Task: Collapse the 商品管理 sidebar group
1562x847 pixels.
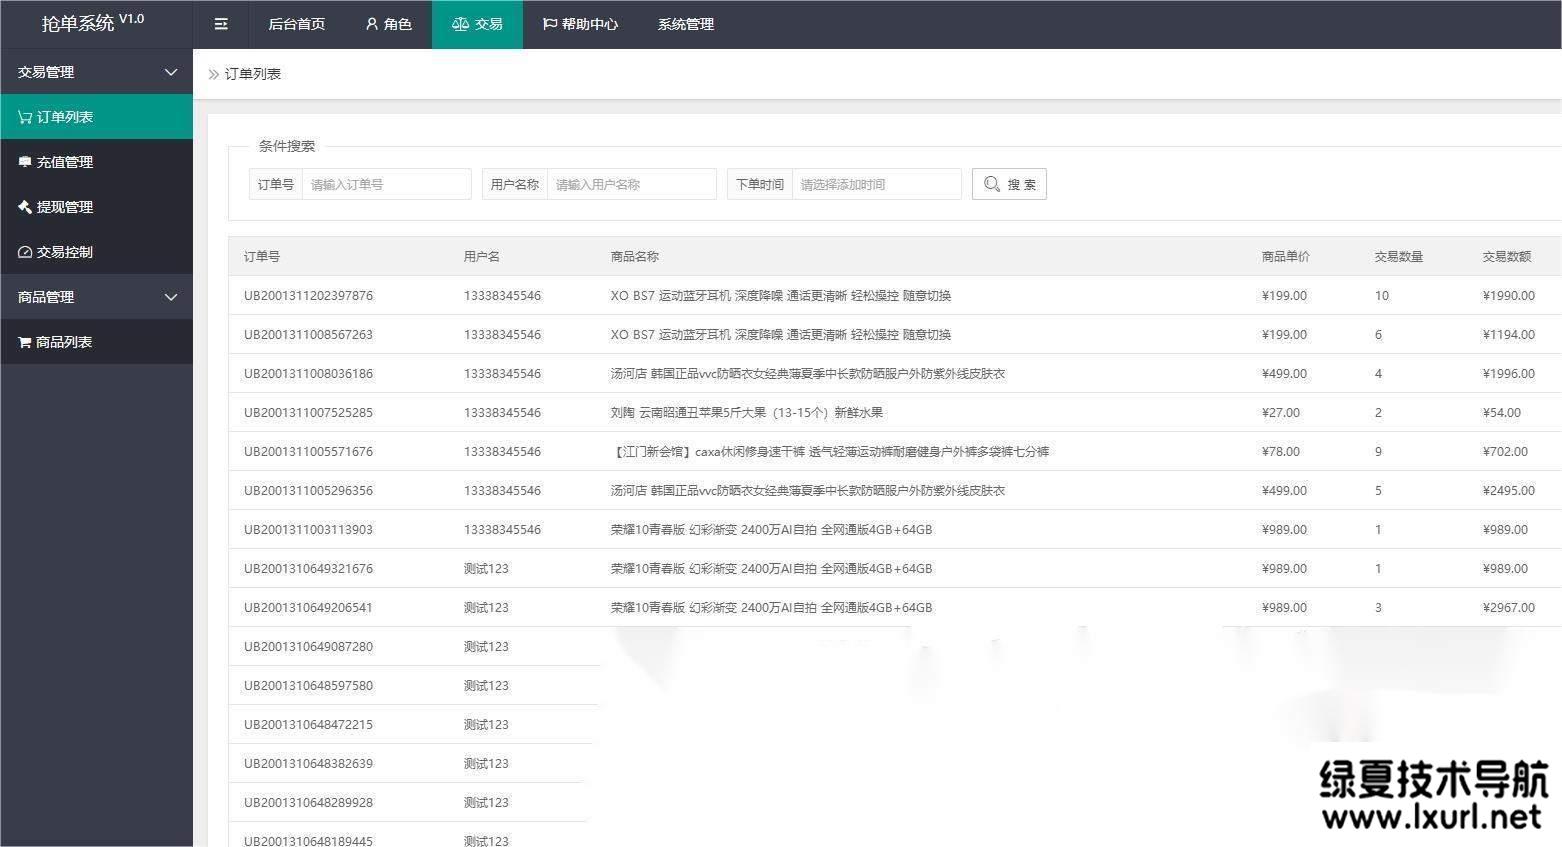Action: [x=96, y=297]
